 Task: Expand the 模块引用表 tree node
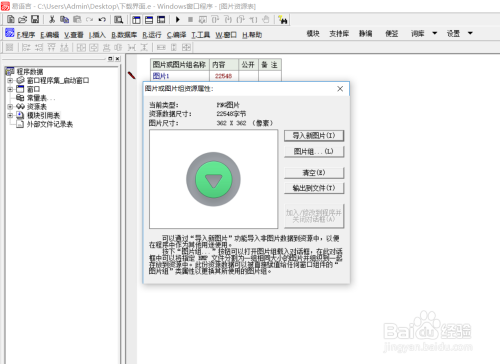coord(10,115)
